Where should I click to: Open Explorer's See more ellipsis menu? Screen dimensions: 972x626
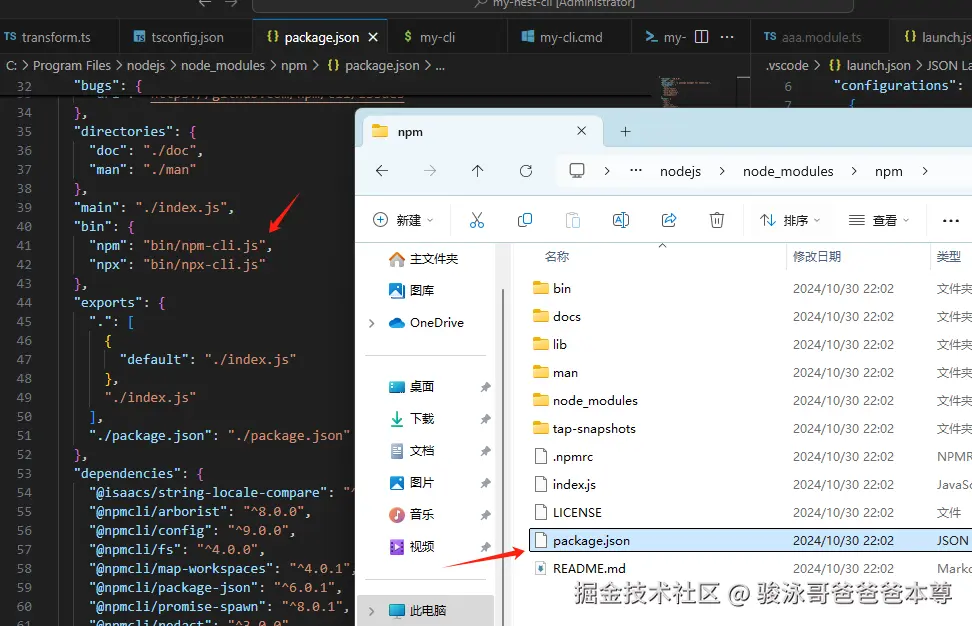click(x=950, y=220)
